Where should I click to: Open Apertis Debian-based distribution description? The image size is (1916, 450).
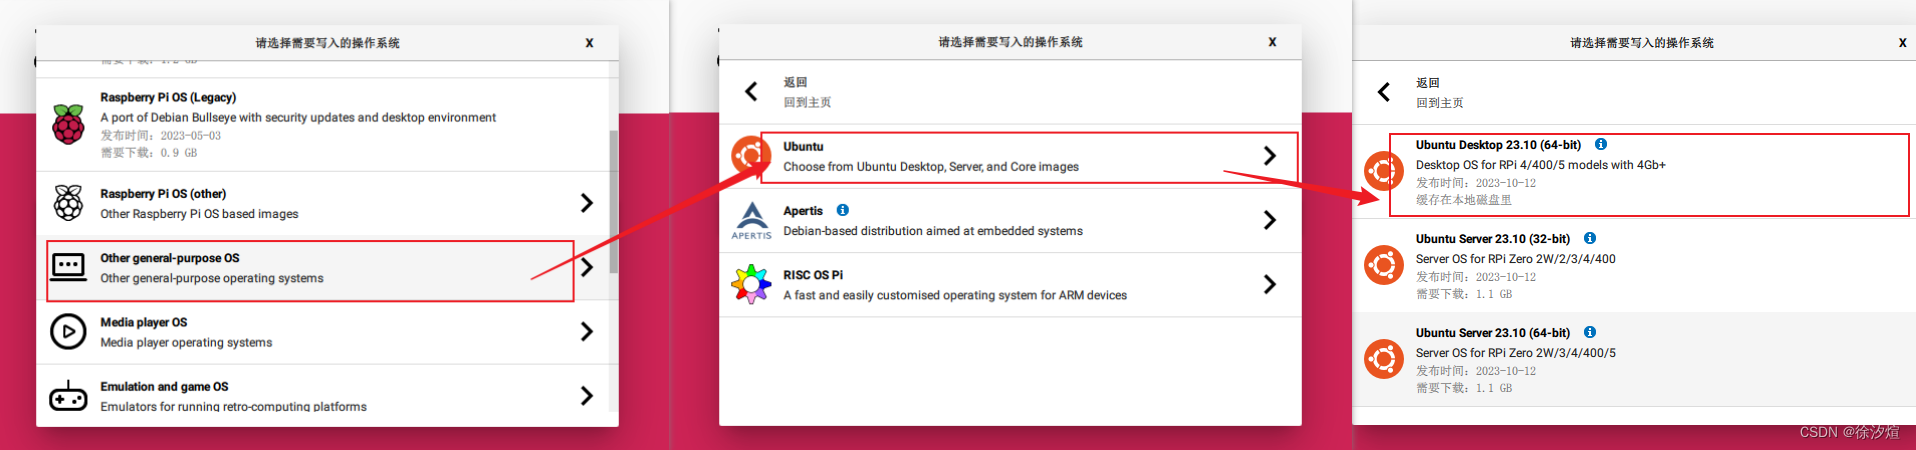click(933, 231)
